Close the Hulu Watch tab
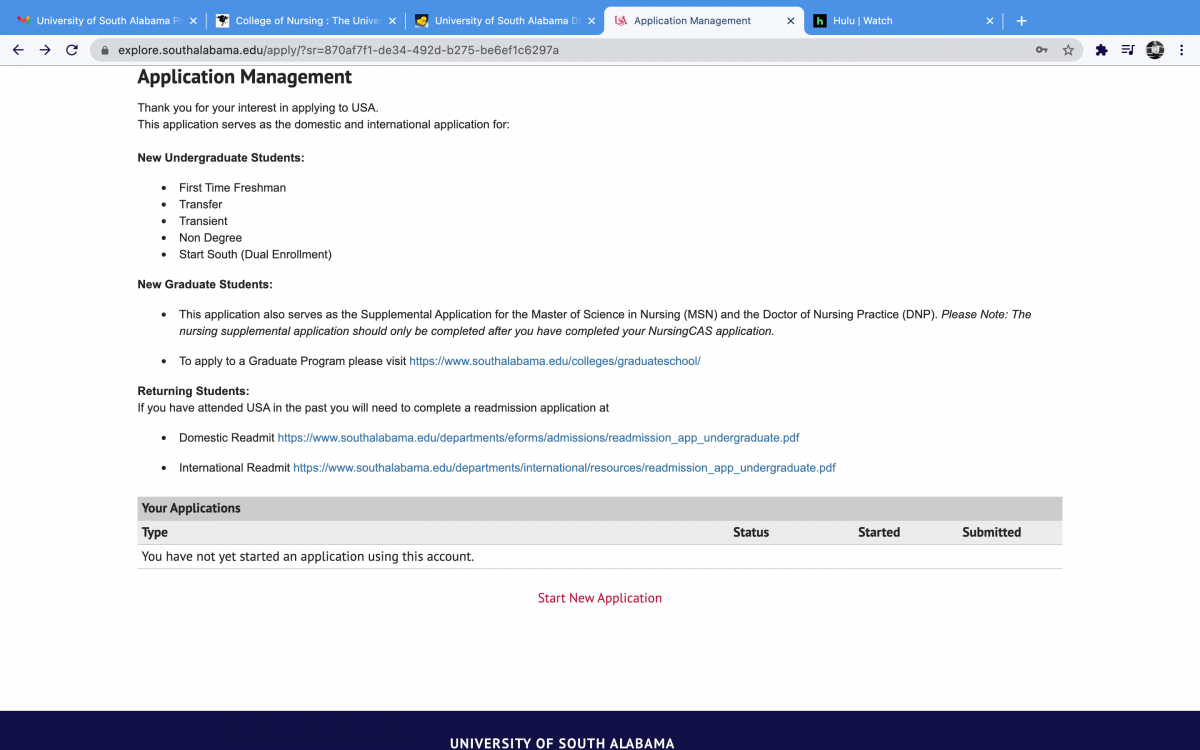The image size is (1200, 750). [x=990, y=21]
